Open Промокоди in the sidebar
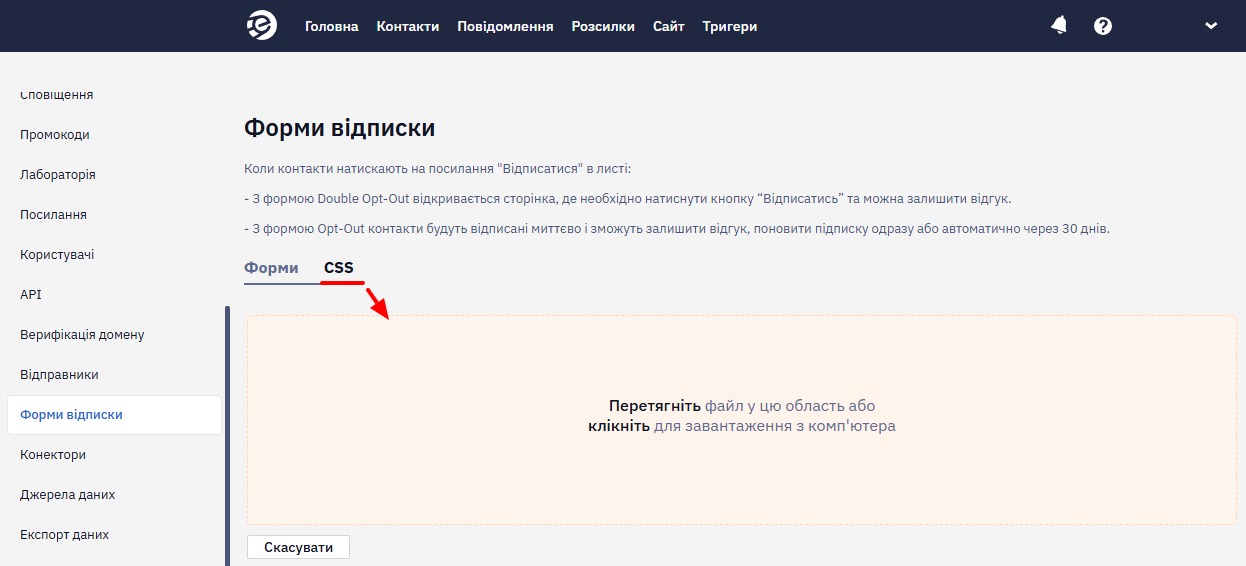The width and height of the screenshot is (1246, 566). 55,135
